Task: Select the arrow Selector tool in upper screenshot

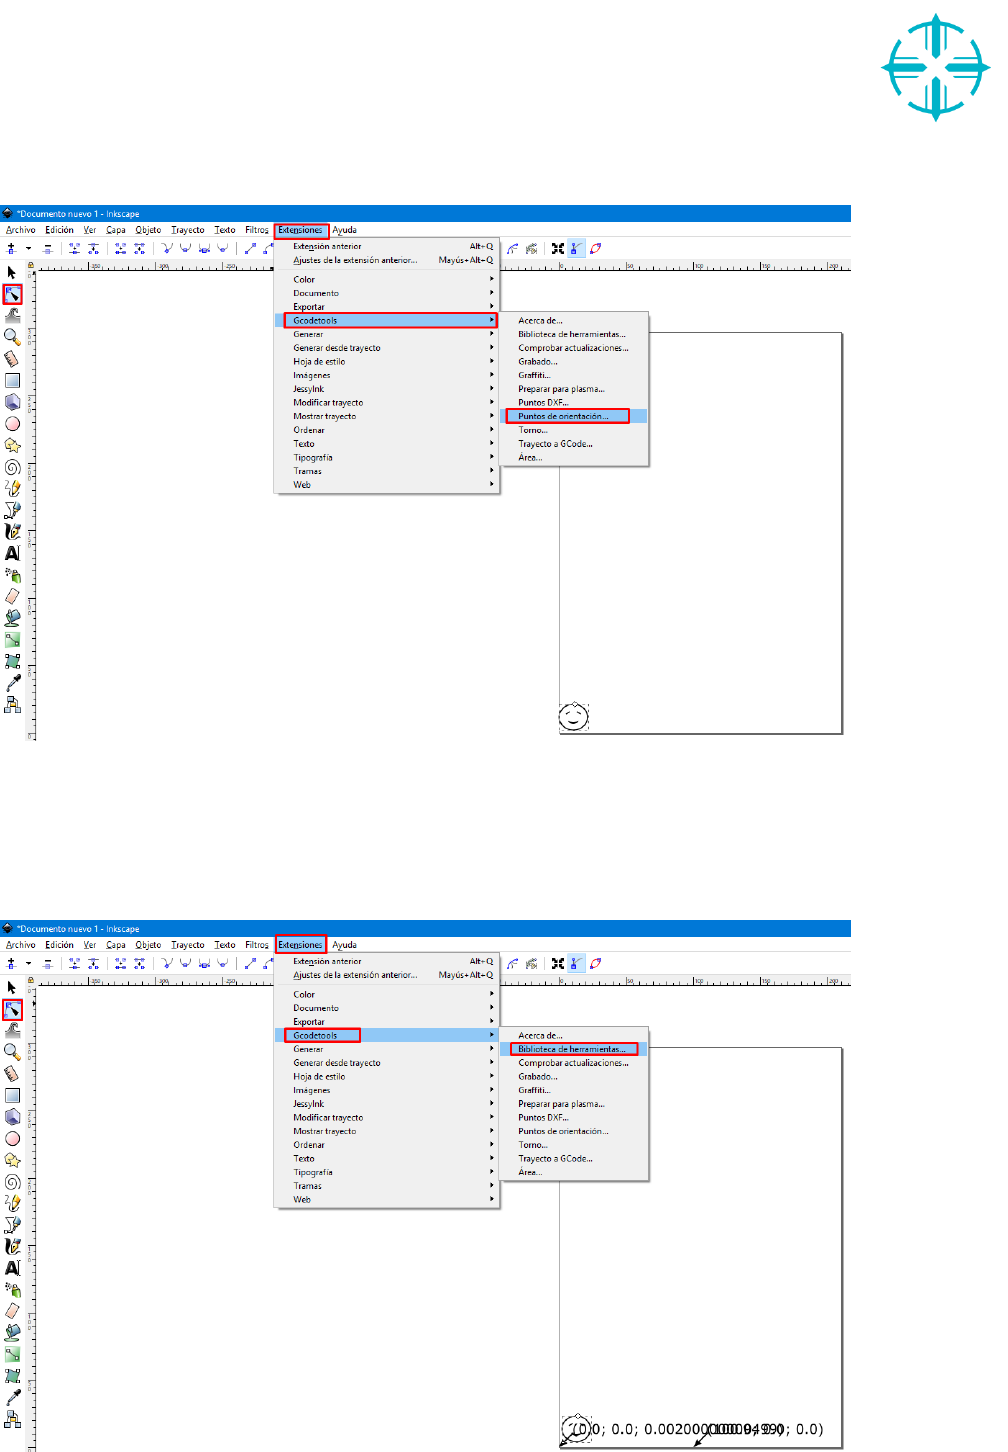Action: coord(12,272)
